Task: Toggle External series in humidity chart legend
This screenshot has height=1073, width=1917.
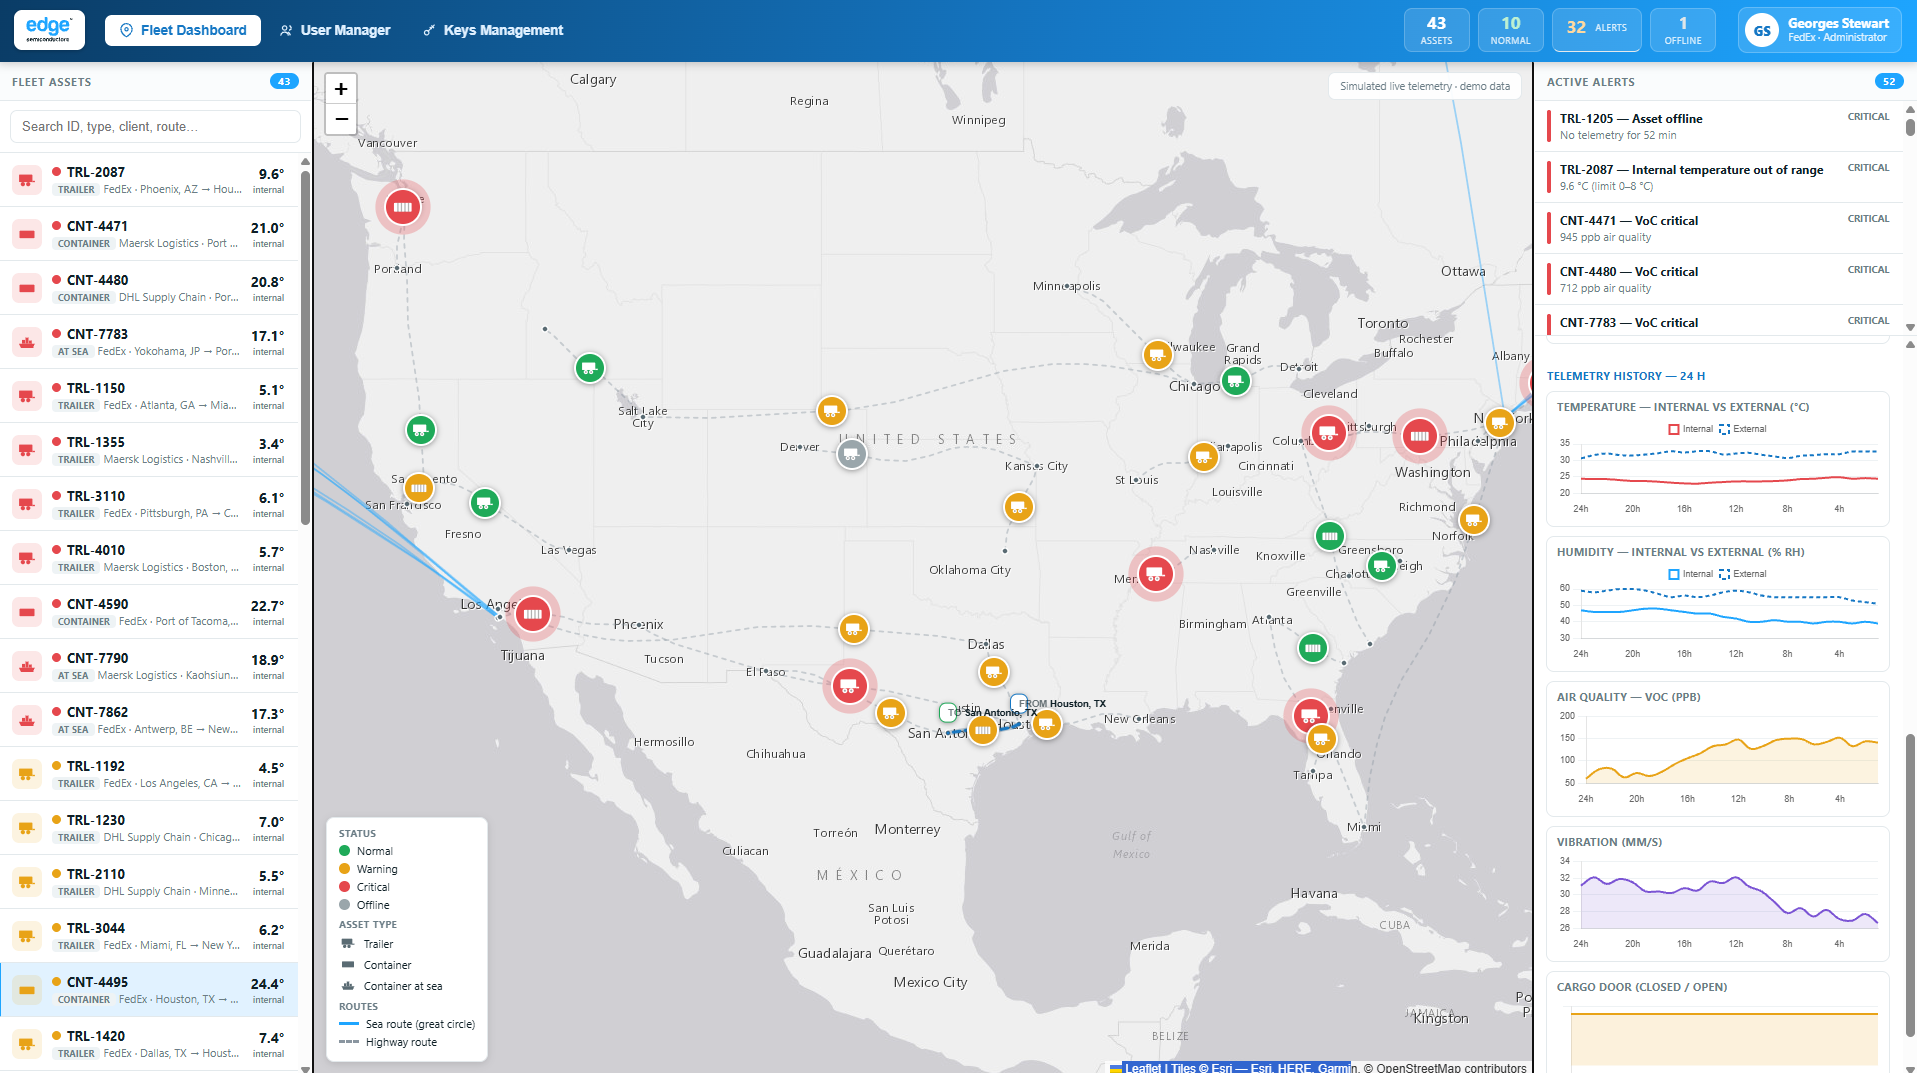Action: 1742,574
